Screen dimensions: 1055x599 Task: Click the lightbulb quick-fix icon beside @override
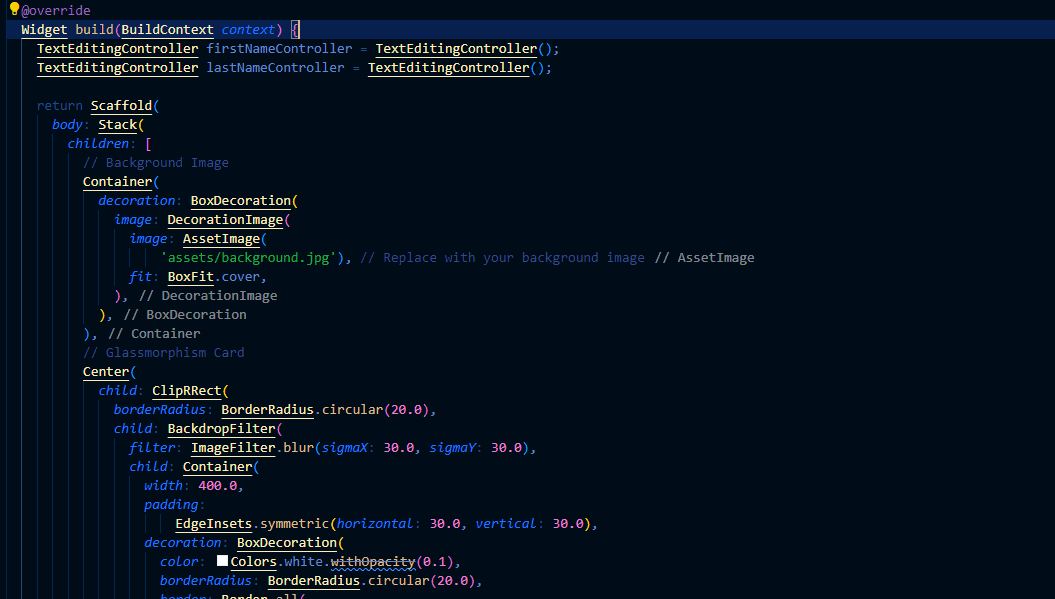14,9
